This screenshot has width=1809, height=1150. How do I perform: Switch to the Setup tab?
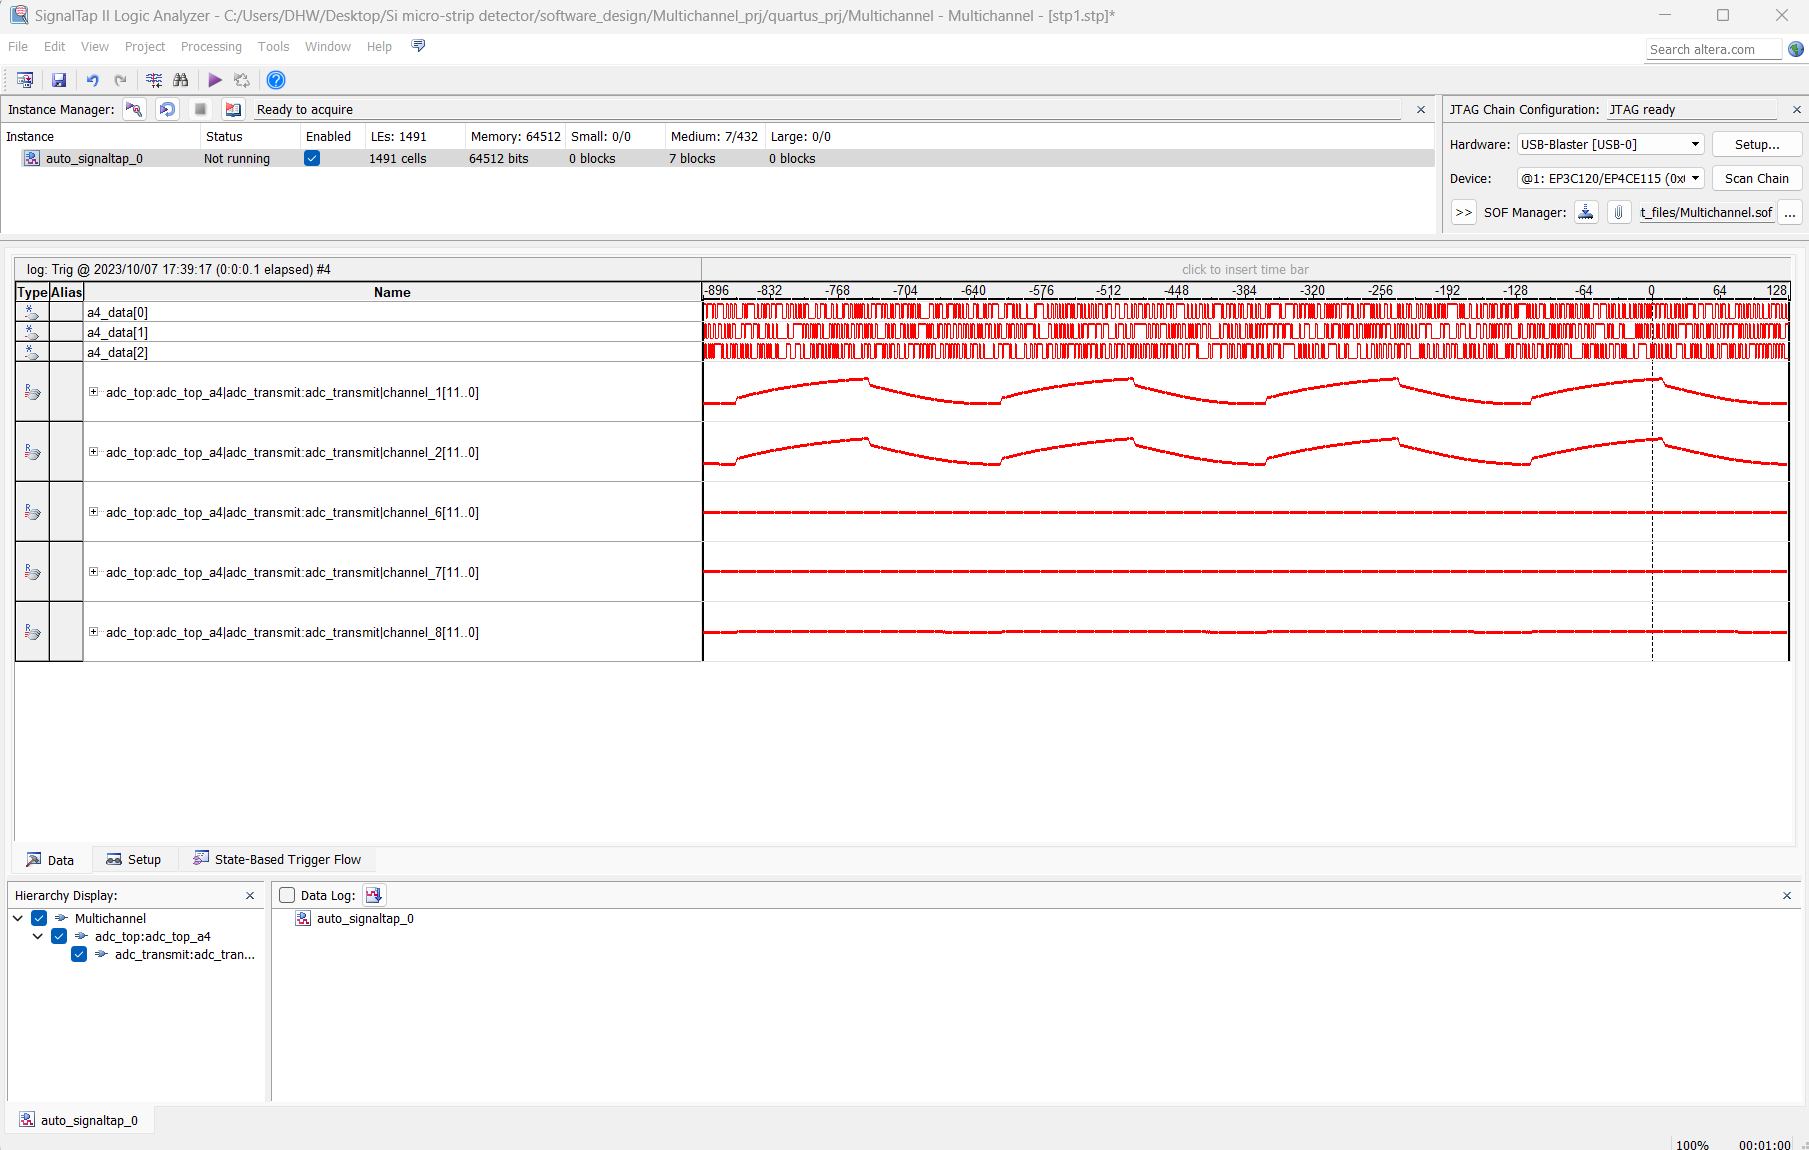(x=134, y=859)
